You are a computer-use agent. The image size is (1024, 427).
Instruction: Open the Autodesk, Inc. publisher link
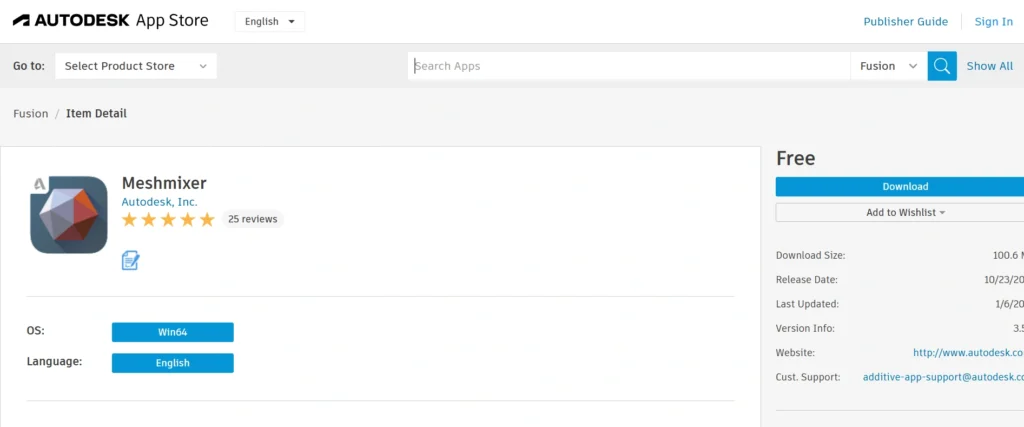(x=159, y=201)
